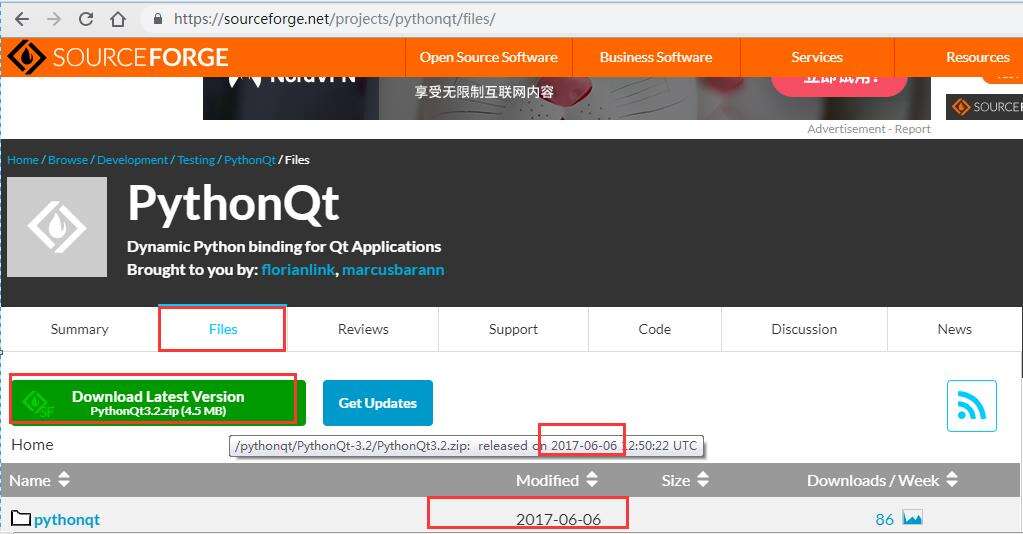Go back with the browser back arrow
The height and width of the screenshot is (534, 1023).
pyautogui.click(x=22, y=19)
